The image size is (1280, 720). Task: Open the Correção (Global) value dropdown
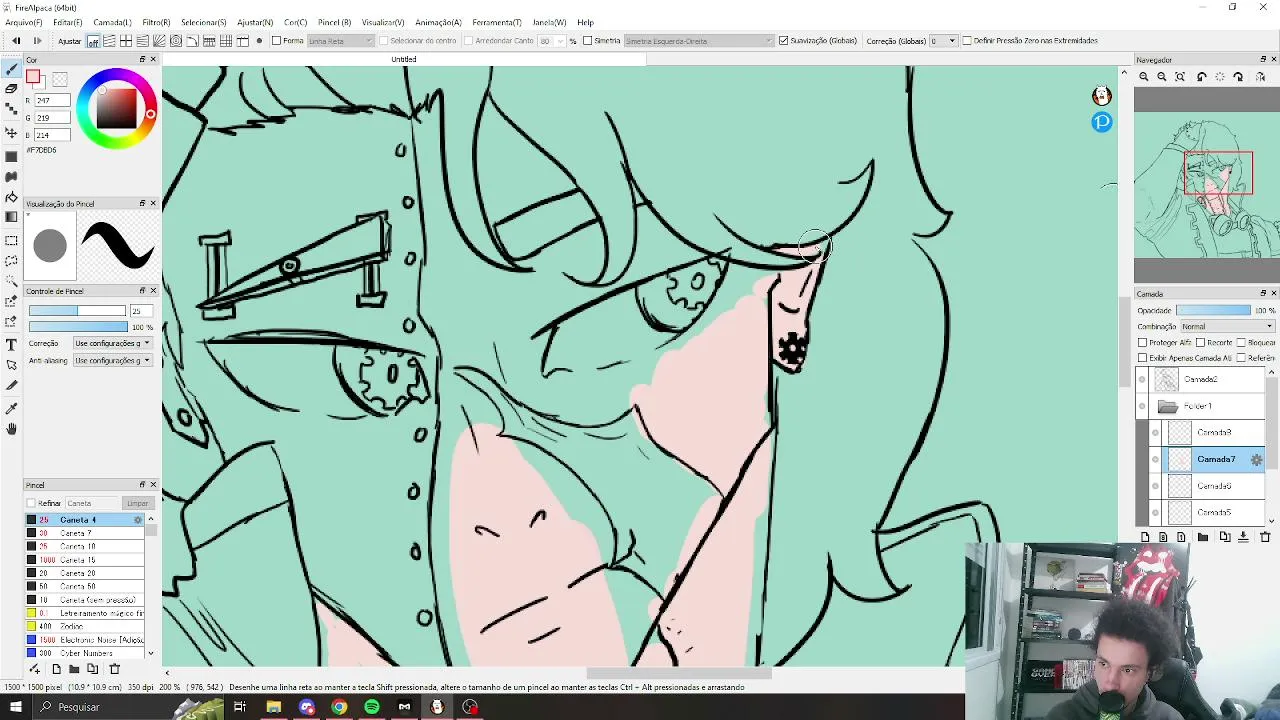click(x=944, y=41)
